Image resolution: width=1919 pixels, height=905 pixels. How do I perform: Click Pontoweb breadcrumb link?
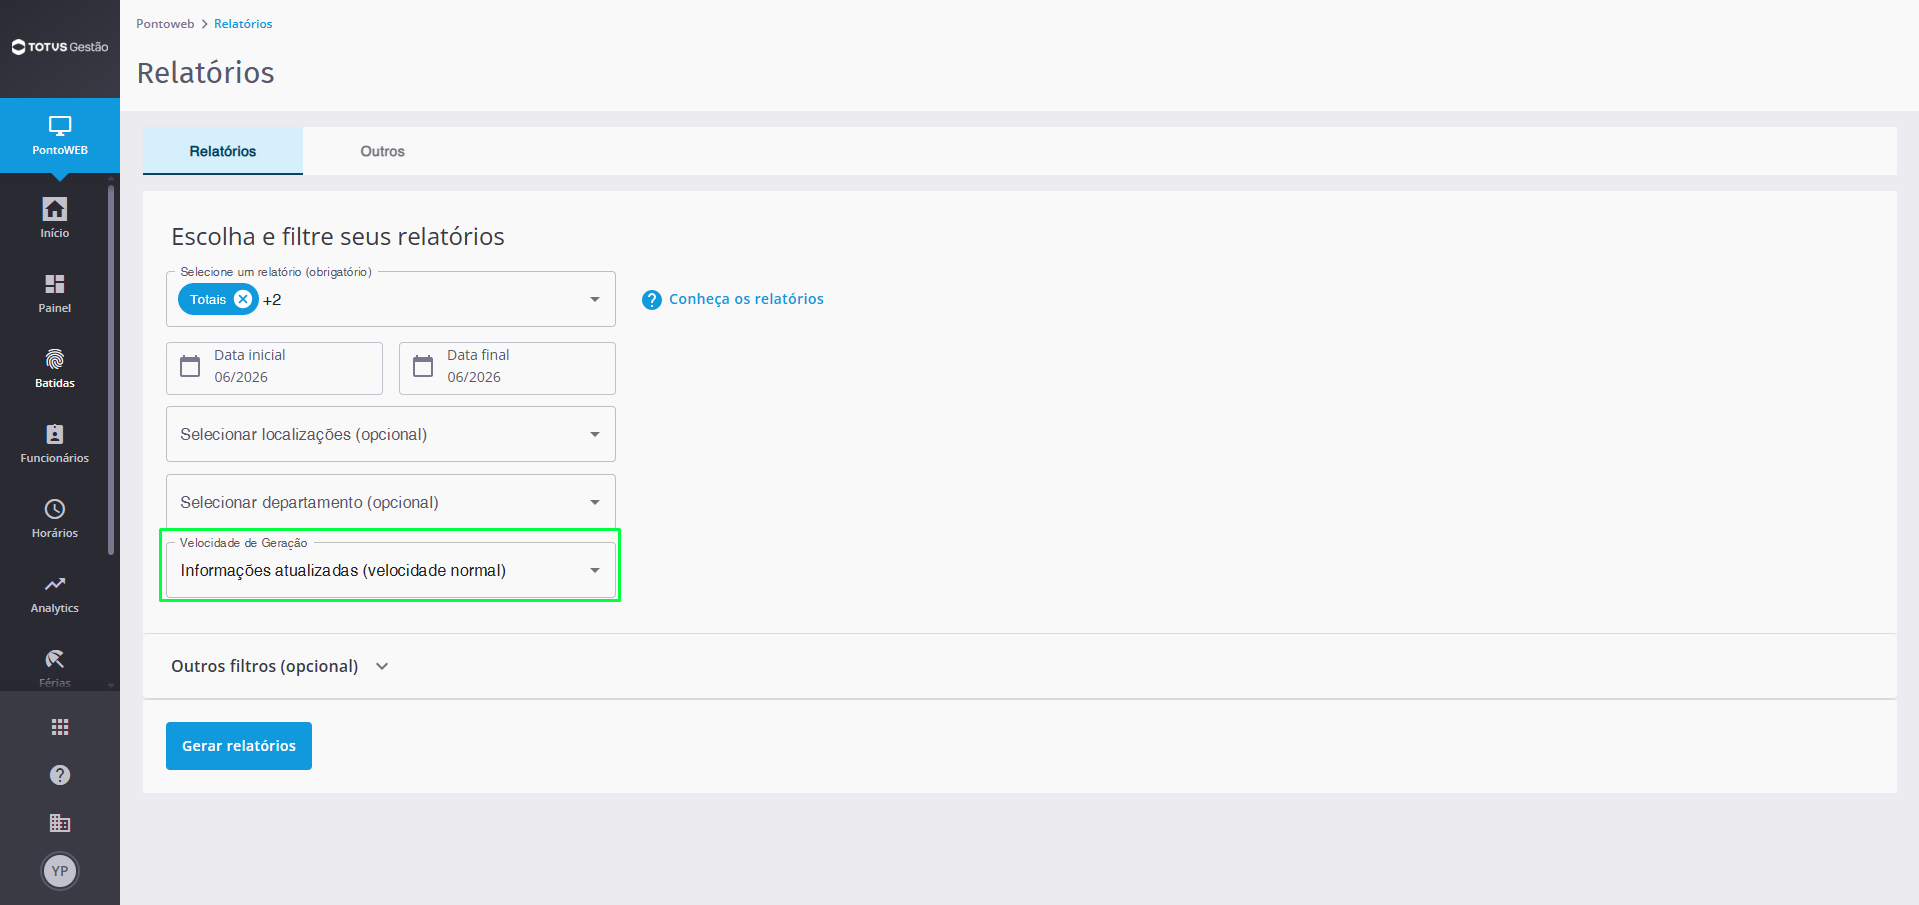click(x=165, y=24)
